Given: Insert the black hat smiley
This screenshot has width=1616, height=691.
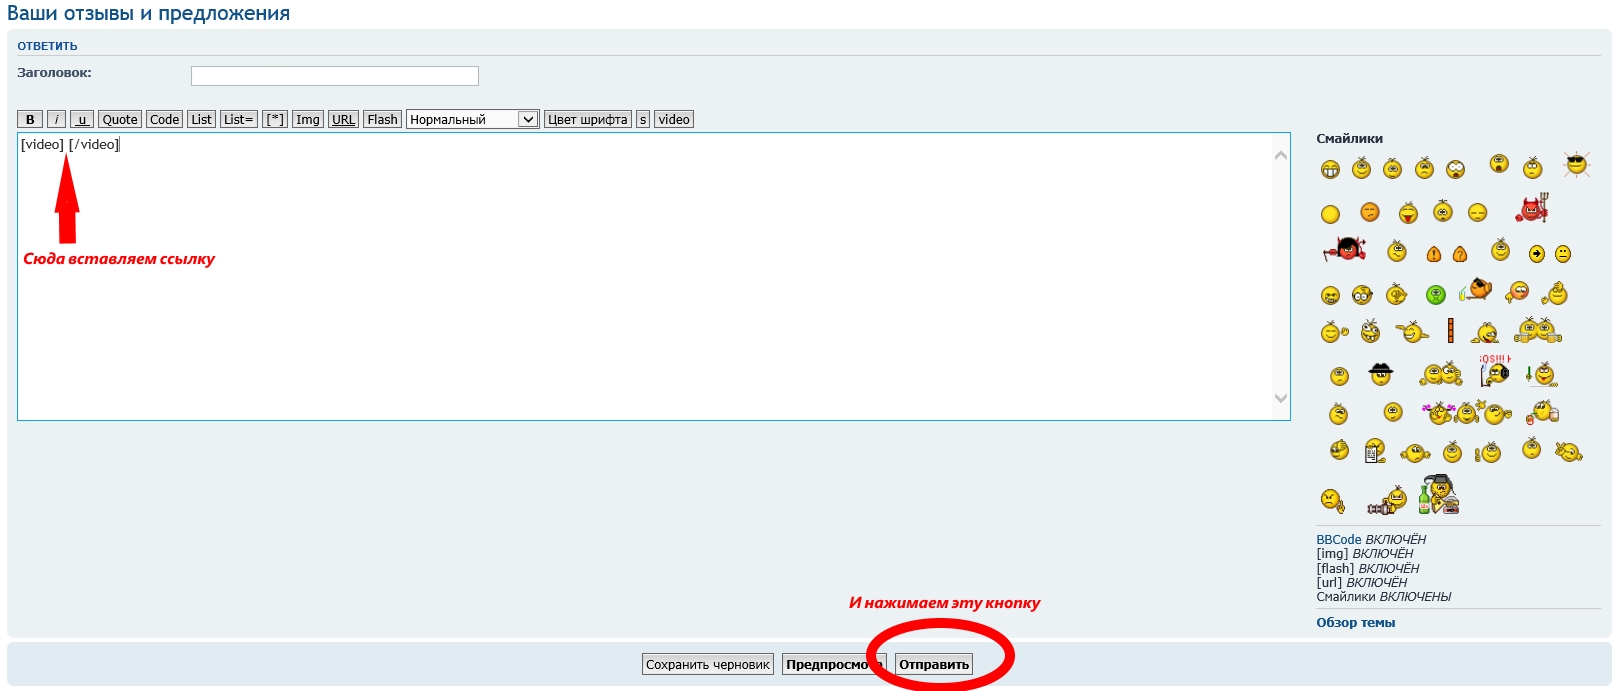Looking at the screenshot, I should click(x=1381, y=374).
